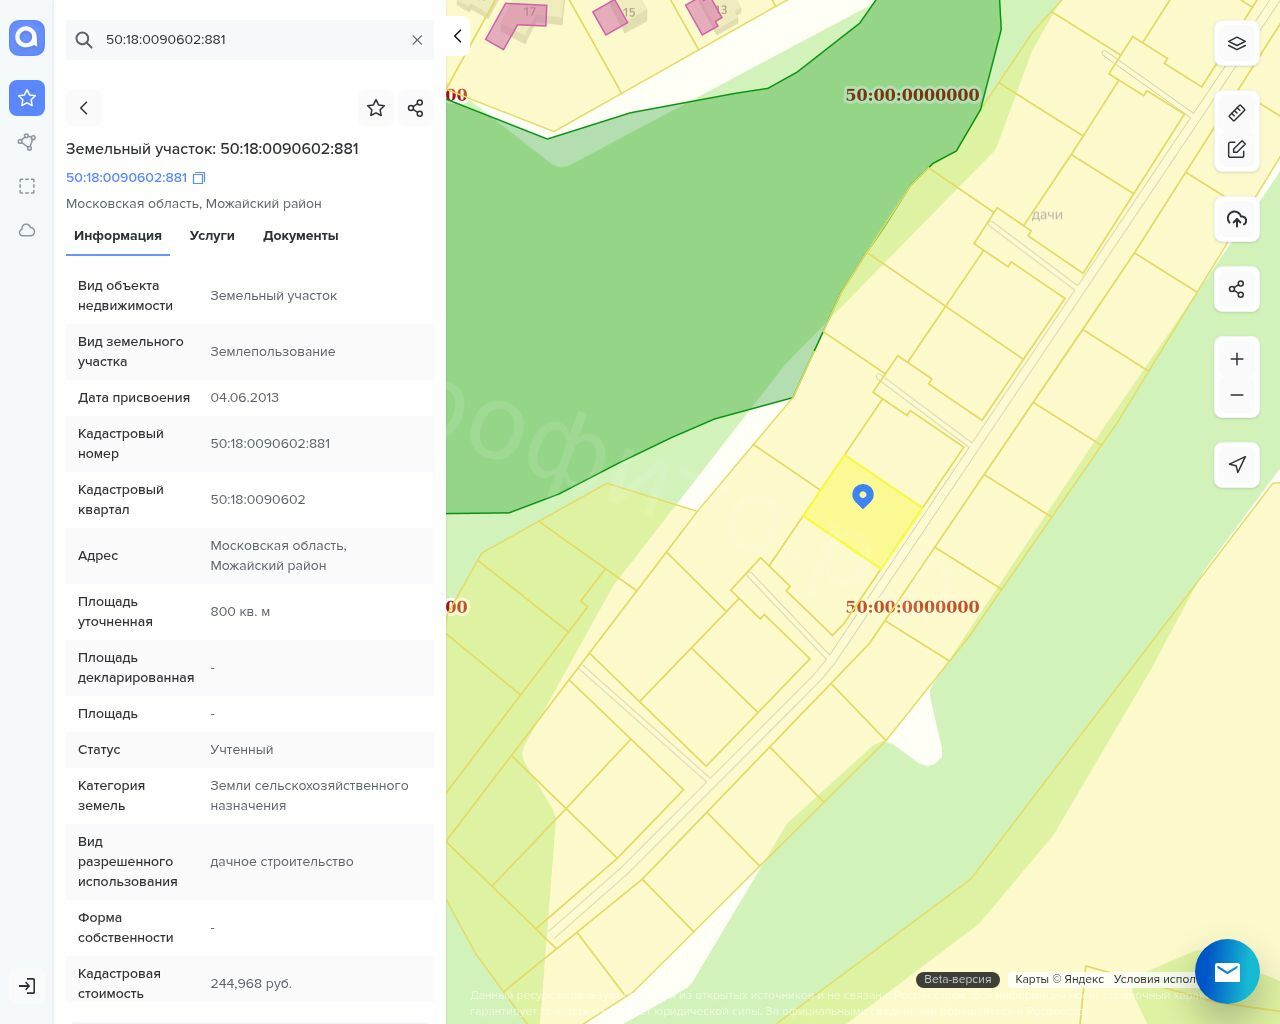Viewport: 1280px width, 1024px height.
Task: Open the mail feedback chat button
Action: pos(1227,971)
